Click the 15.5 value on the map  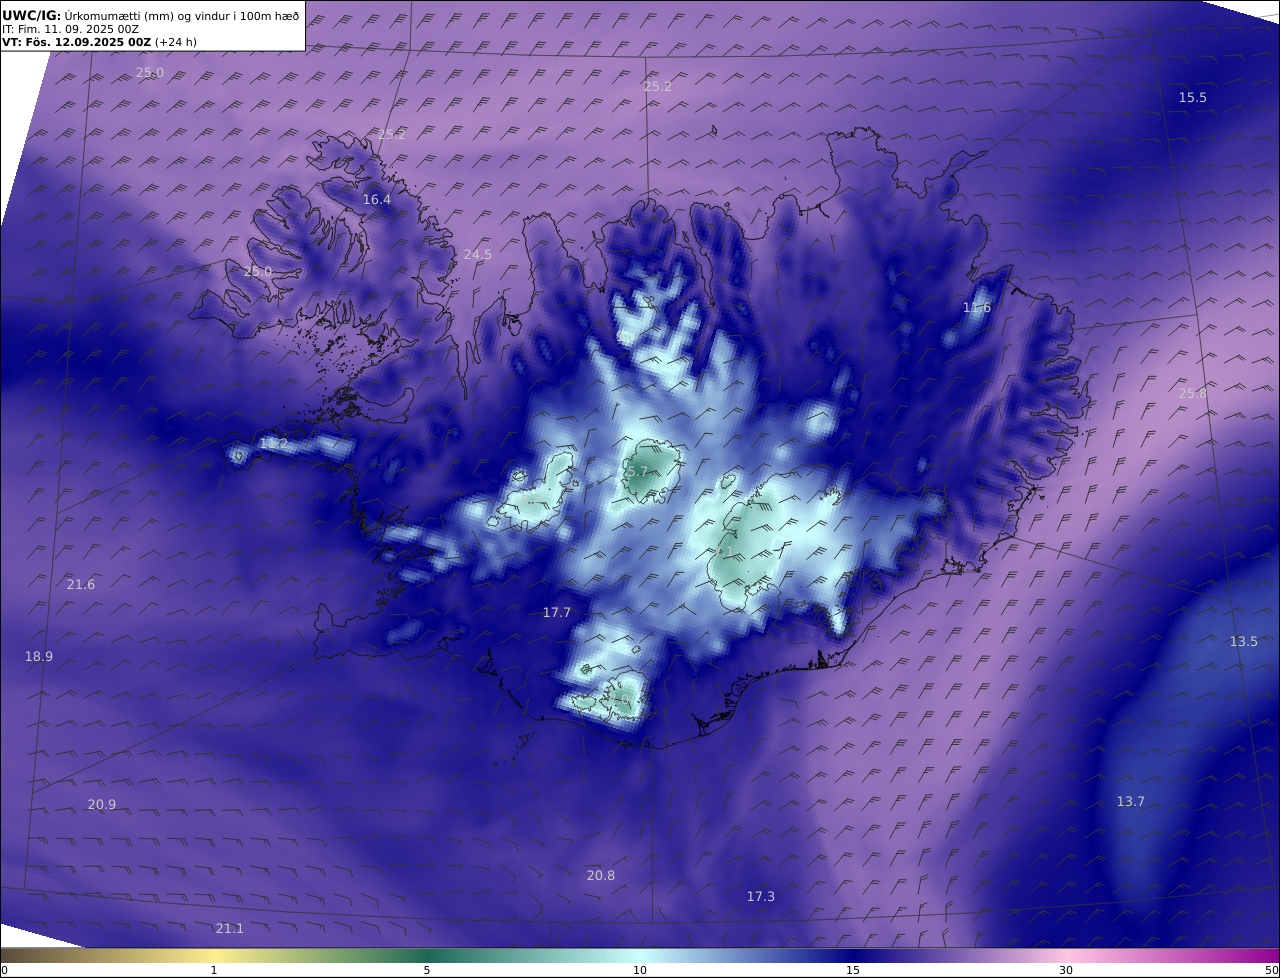coord(1192,97)
